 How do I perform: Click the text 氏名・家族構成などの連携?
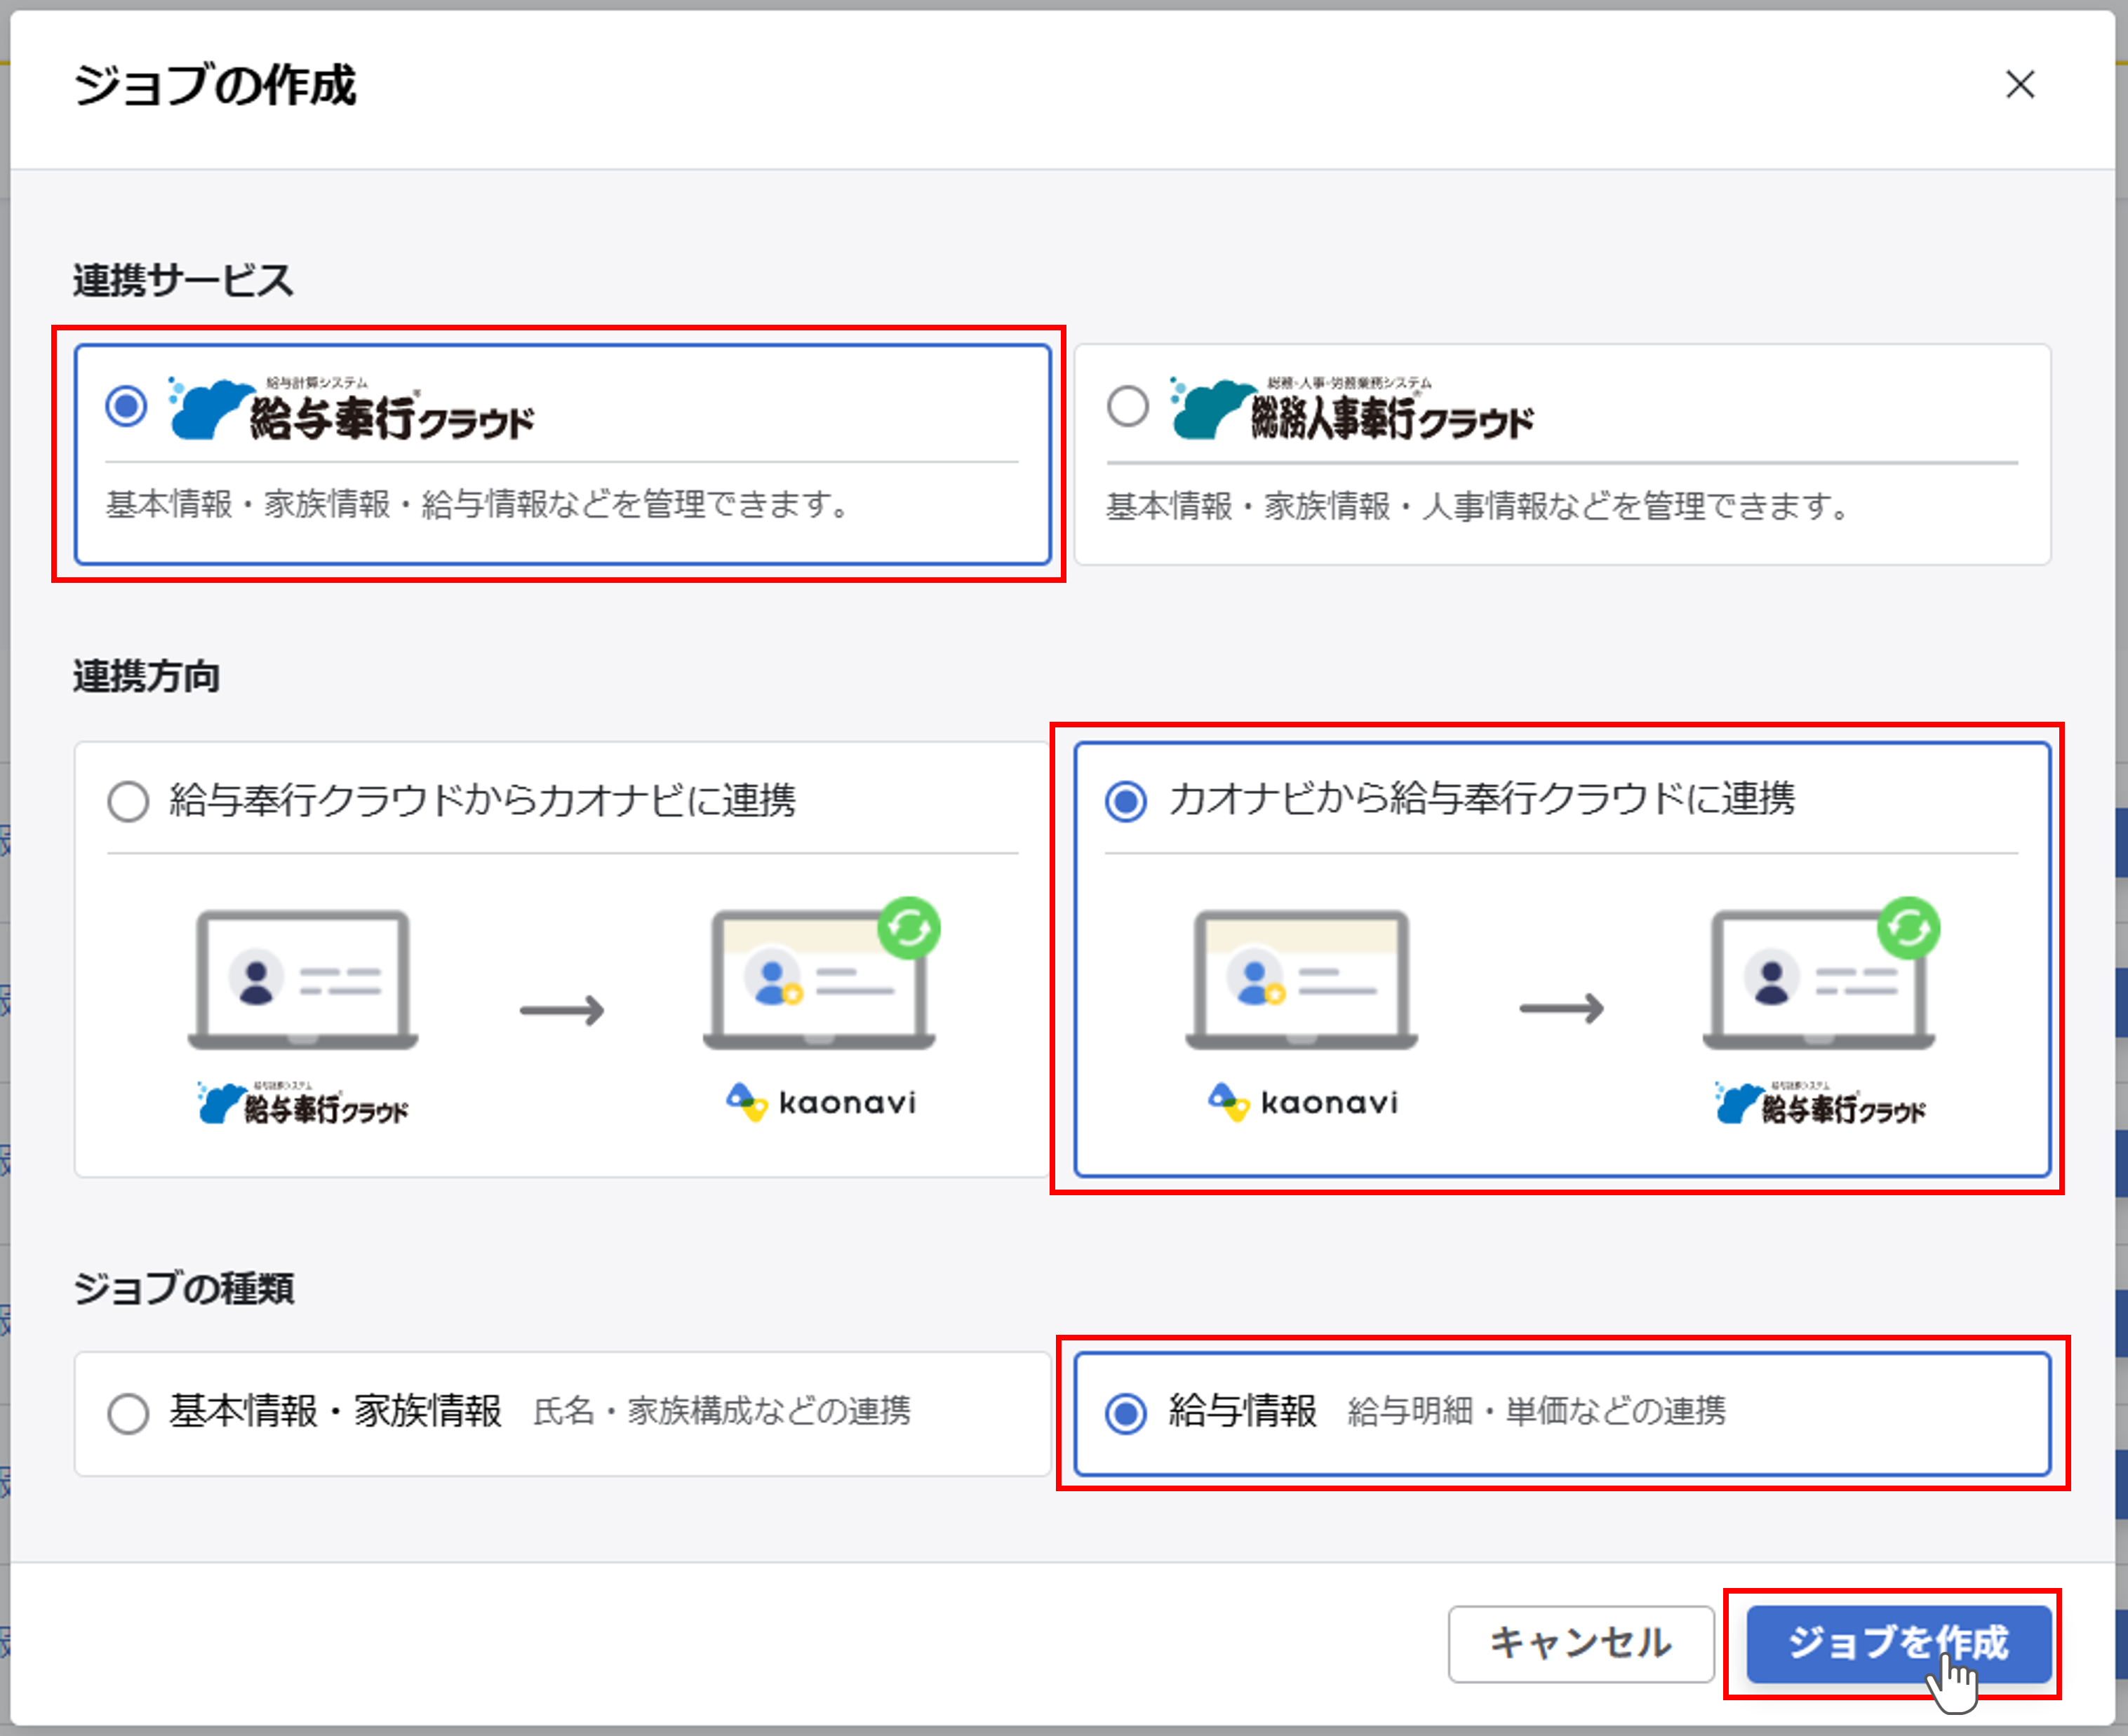(x=721, y=1411)
